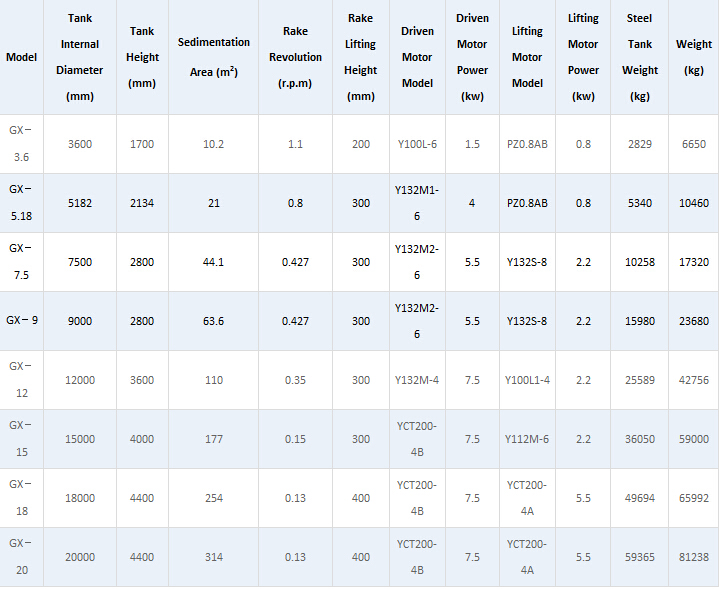The height and width of the screenshot is (589, 719).
Task: Click the Model column header
Action: (x=21, y=57)
